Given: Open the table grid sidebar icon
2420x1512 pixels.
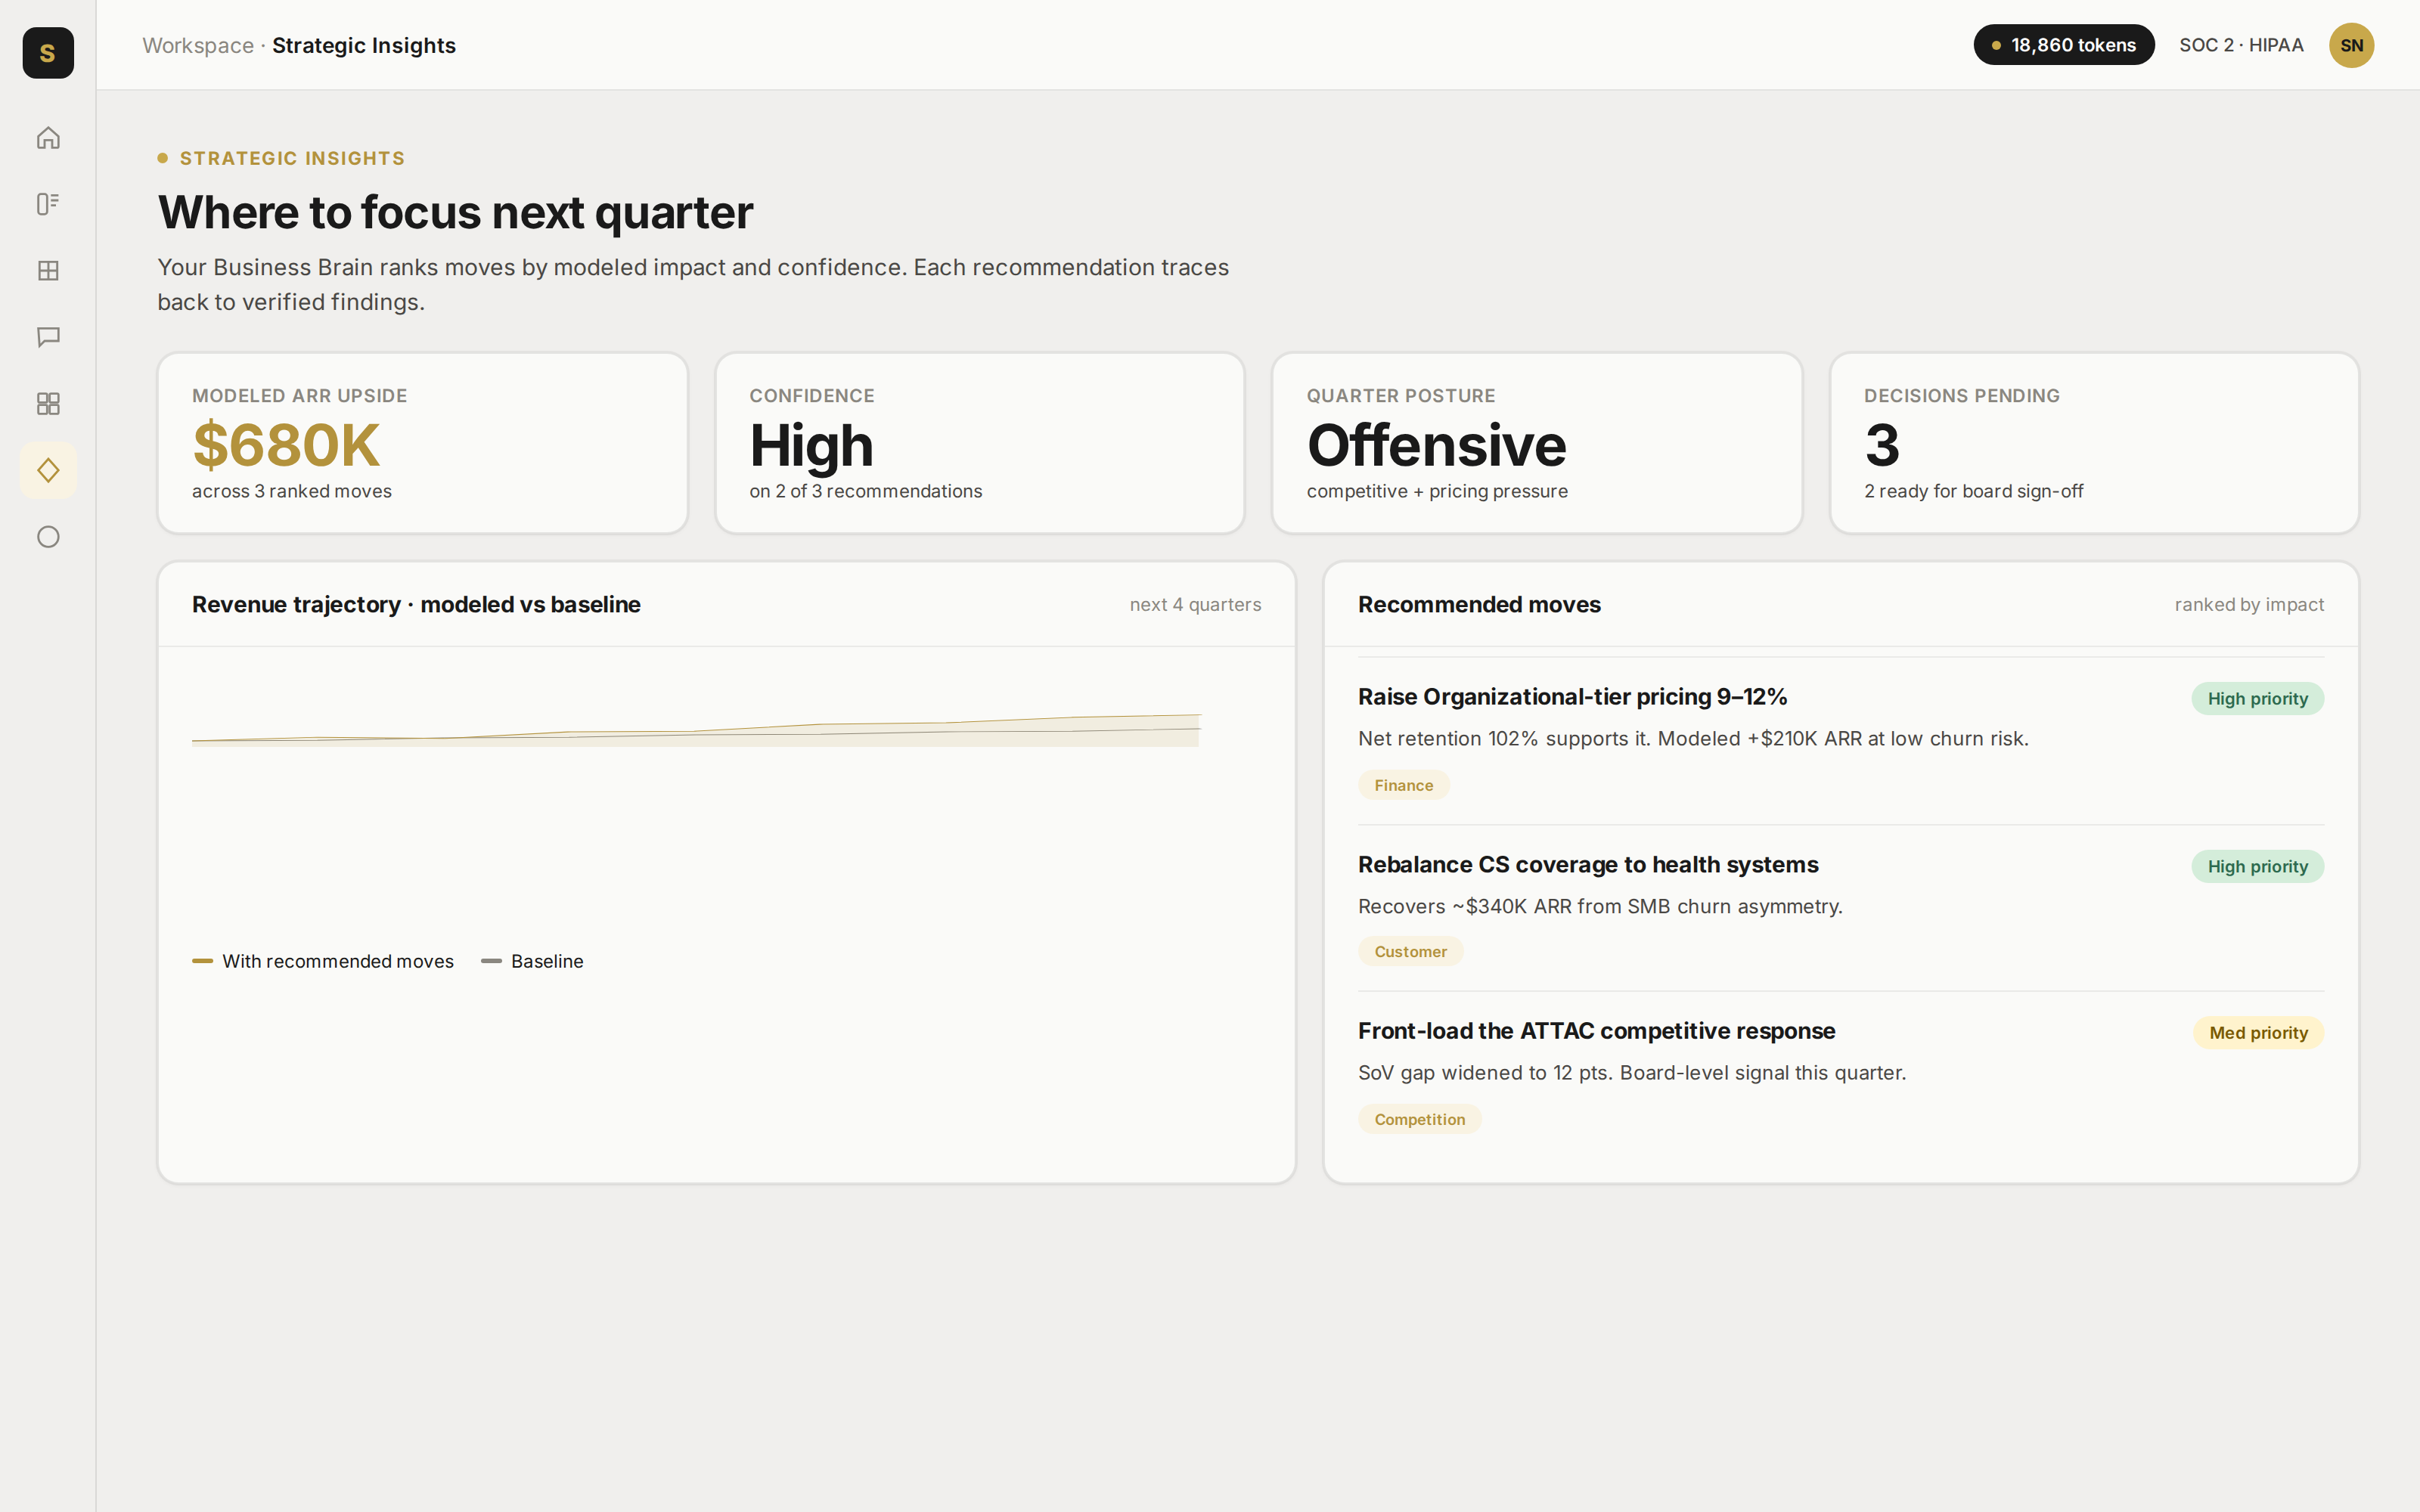Looking at the screenshot, I should [x=48, y=270].
